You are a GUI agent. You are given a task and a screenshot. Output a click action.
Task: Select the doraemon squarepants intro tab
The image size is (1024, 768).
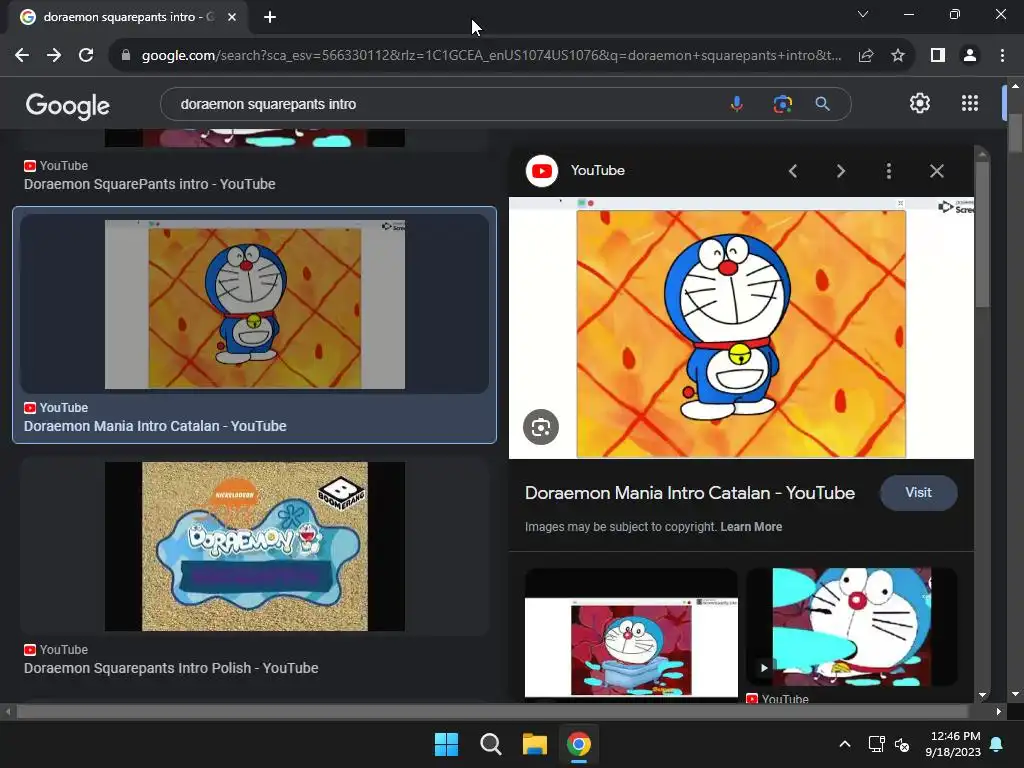128,17
